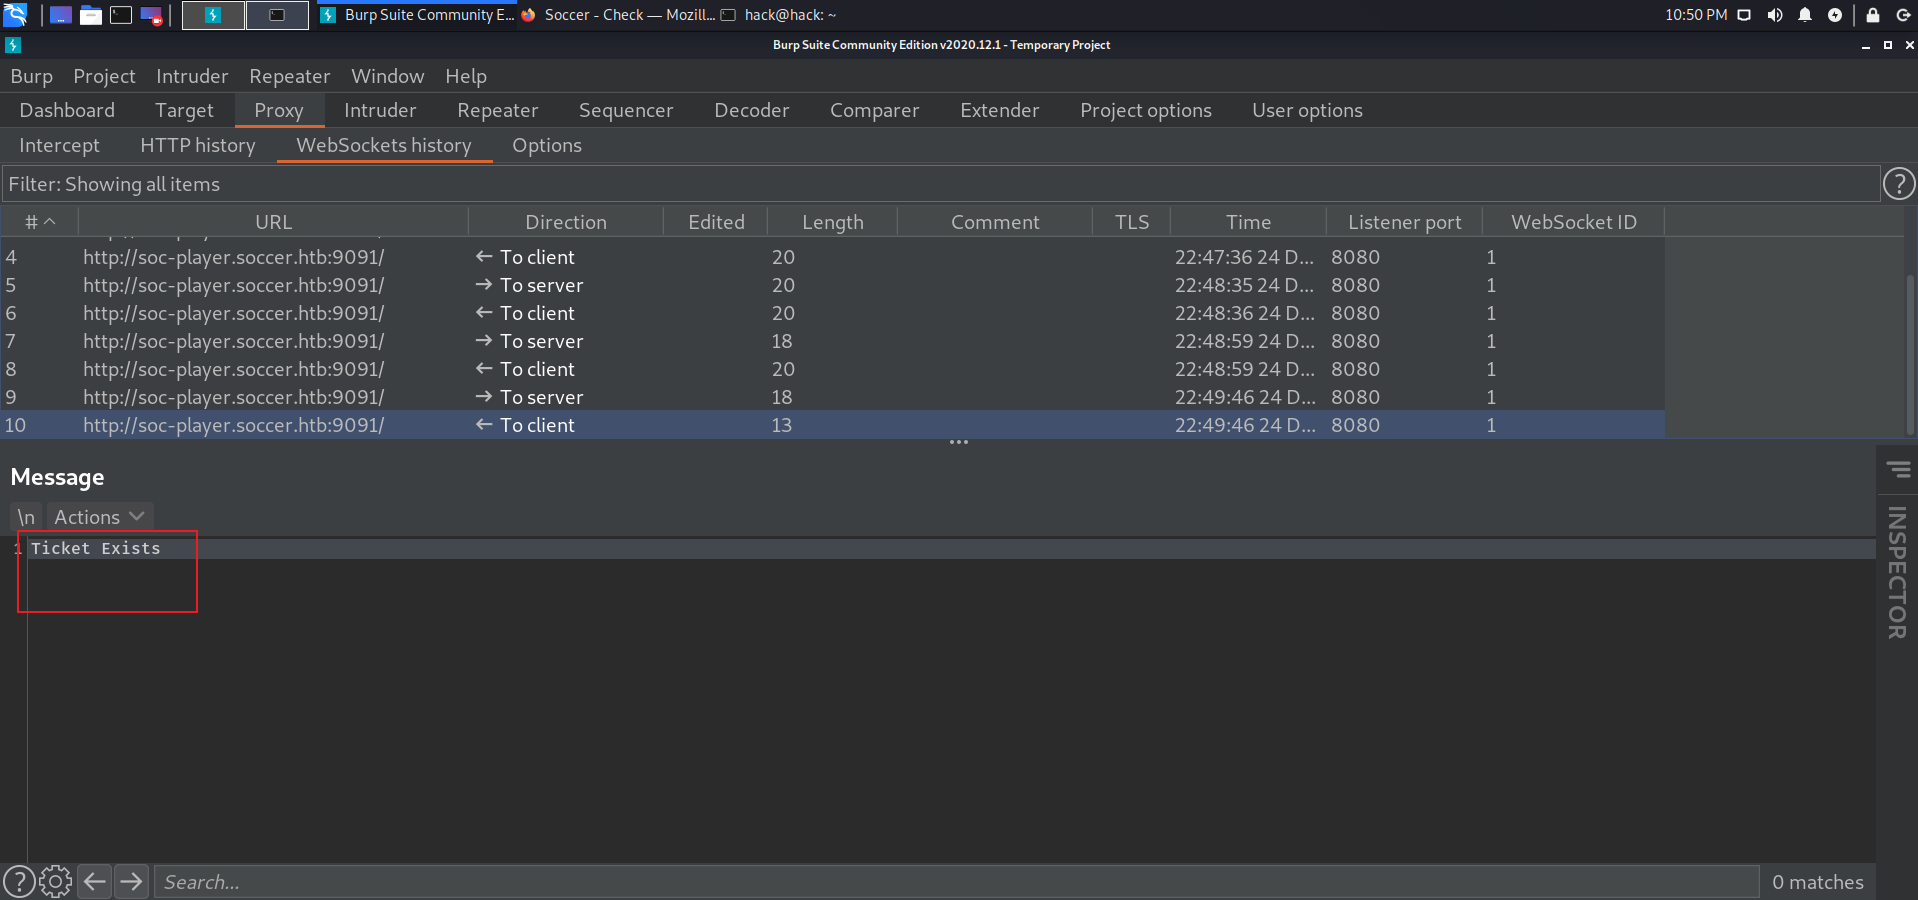The height and width of the screenshot is (900, 1918).
Task: Open search settings gear icon
Action: click(x=55, y=882)
